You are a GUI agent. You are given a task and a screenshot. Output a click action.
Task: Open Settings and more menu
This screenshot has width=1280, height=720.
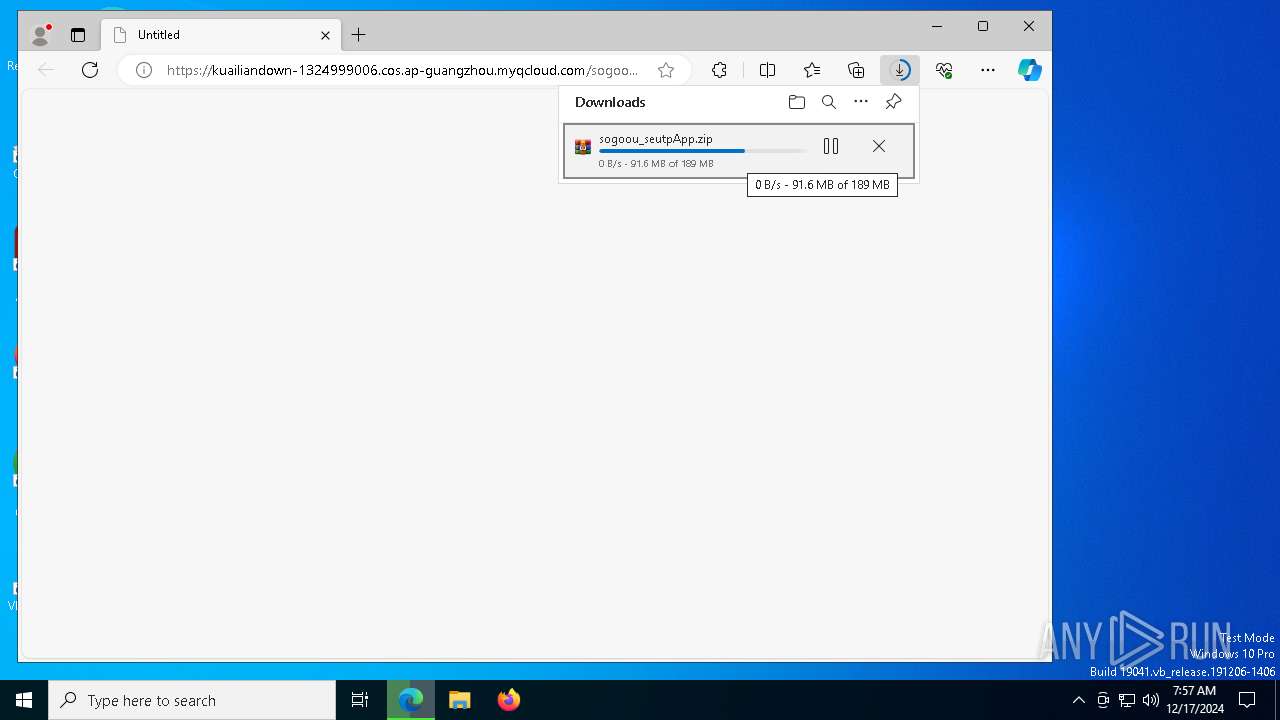pos(988,70)
